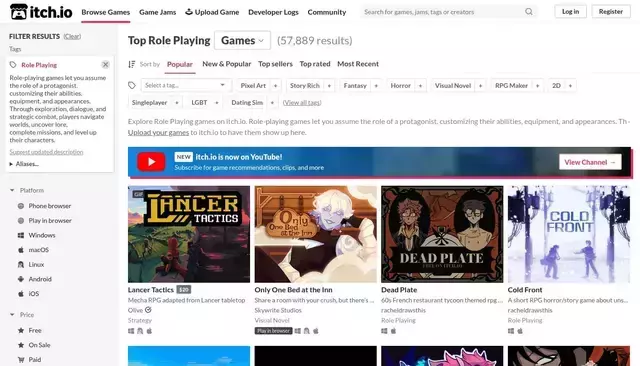Click the itch.io logo
Screen dimensions: 640x366
[x=41, y=12]
